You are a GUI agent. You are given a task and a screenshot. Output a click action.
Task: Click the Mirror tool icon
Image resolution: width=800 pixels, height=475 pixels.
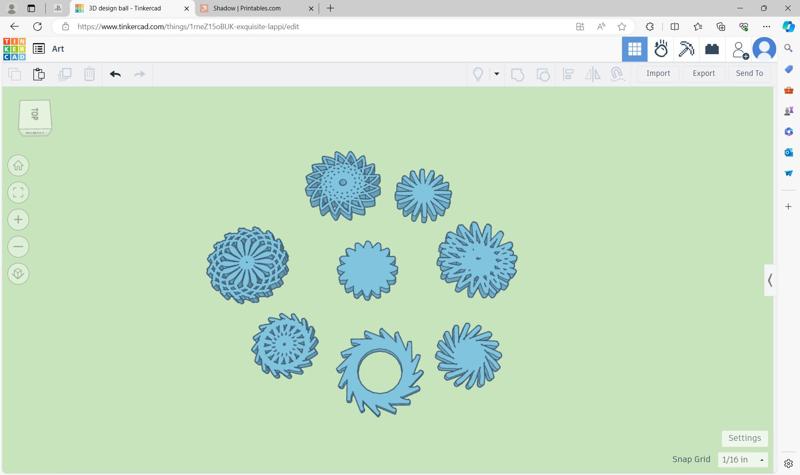592,74
